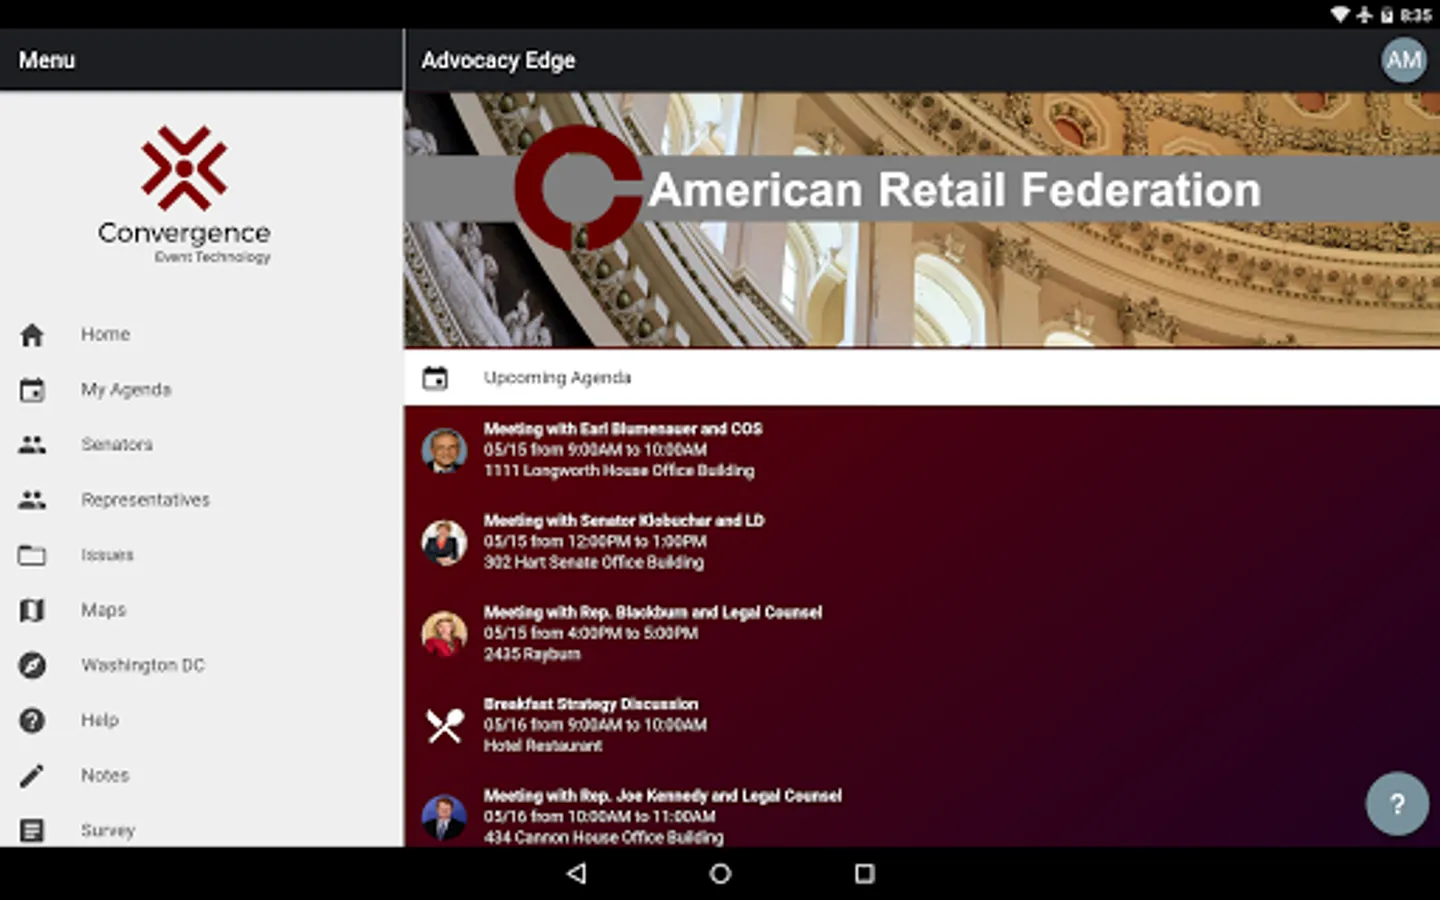
Task: Tap the Help question mark icon in the menu
Action: click(32, 720)
